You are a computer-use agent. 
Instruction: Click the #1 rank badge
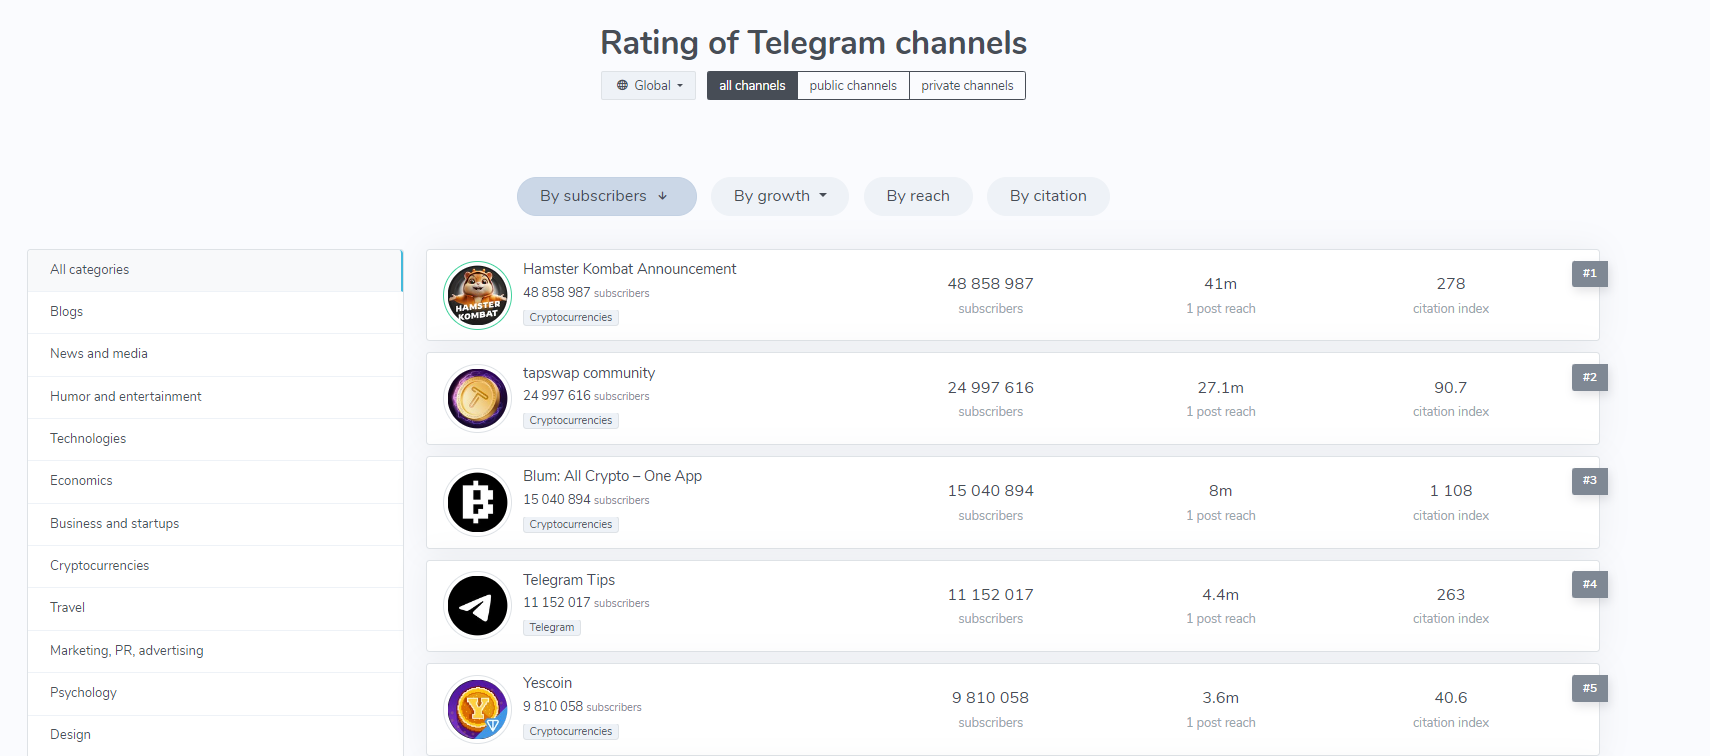pyautogui.click(x=1590, y=274)
